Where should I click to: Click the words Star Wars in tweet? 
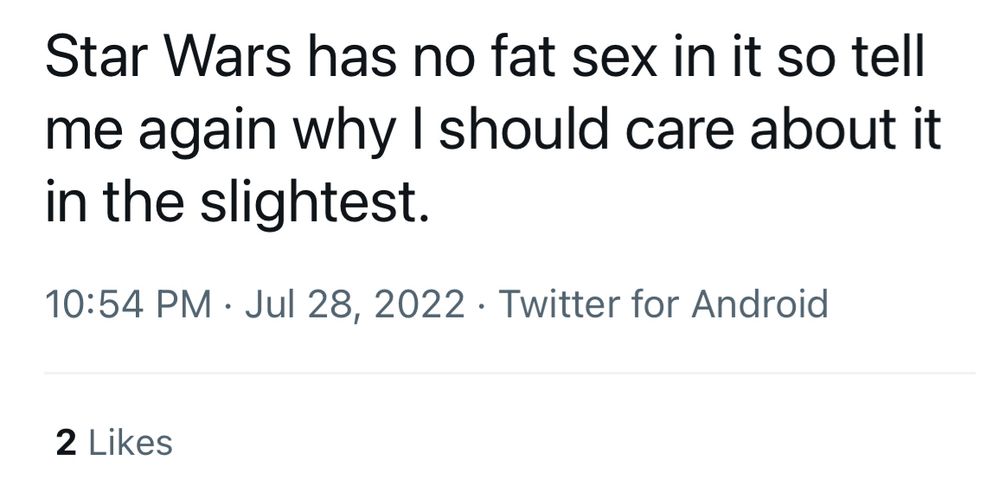[168, 57]
